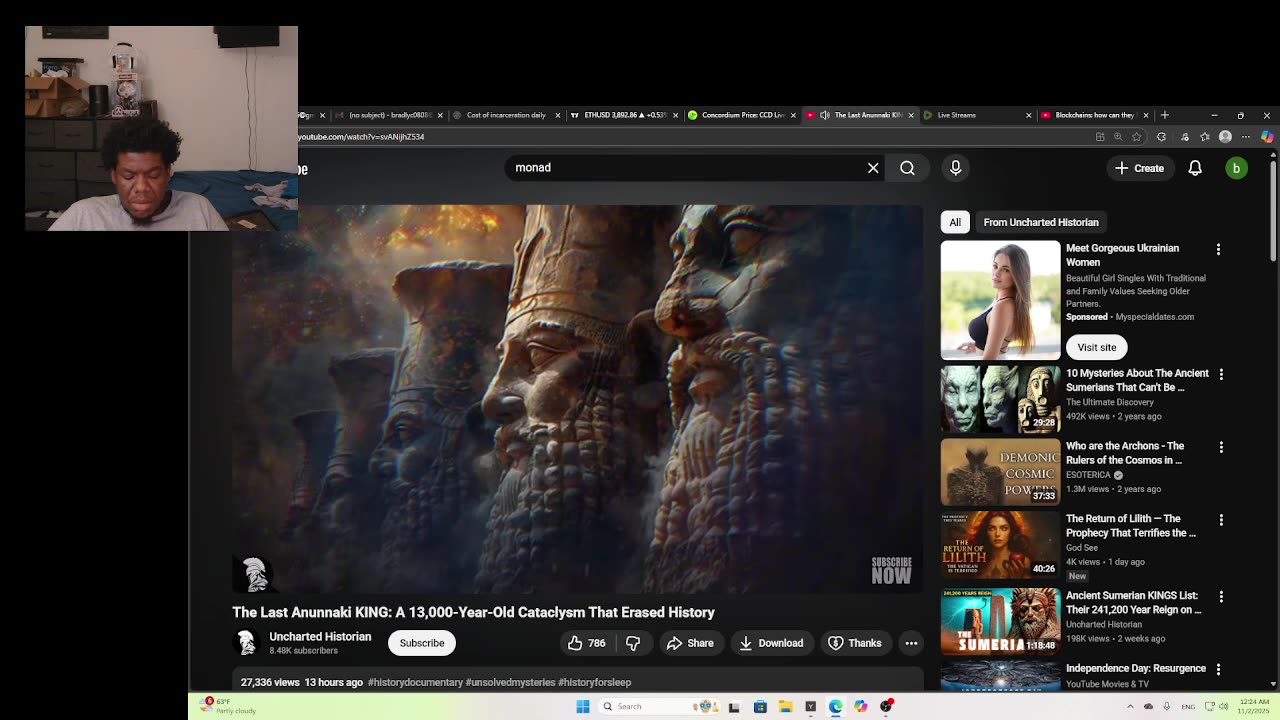Open the Ancient Sumerian KINGS List thumbnail
This screenshot has width=1280, height=720.
[1000, 621]
